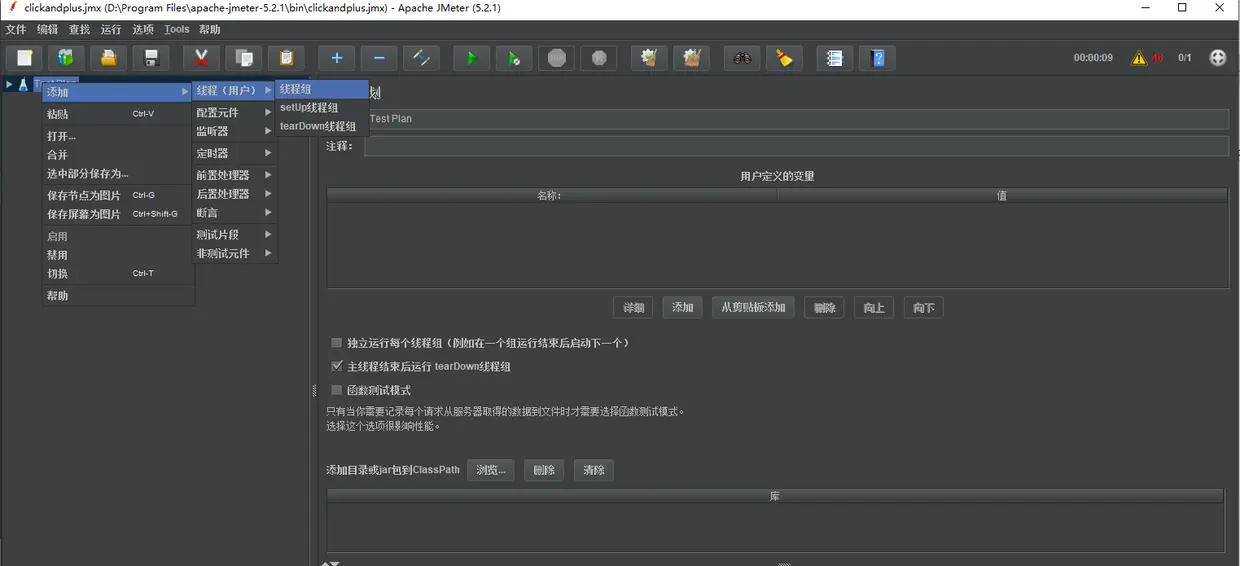Screen dimensions: 1240x566
Task: Clear all results with the double broom icon
Action: click(x=691, y=58)
